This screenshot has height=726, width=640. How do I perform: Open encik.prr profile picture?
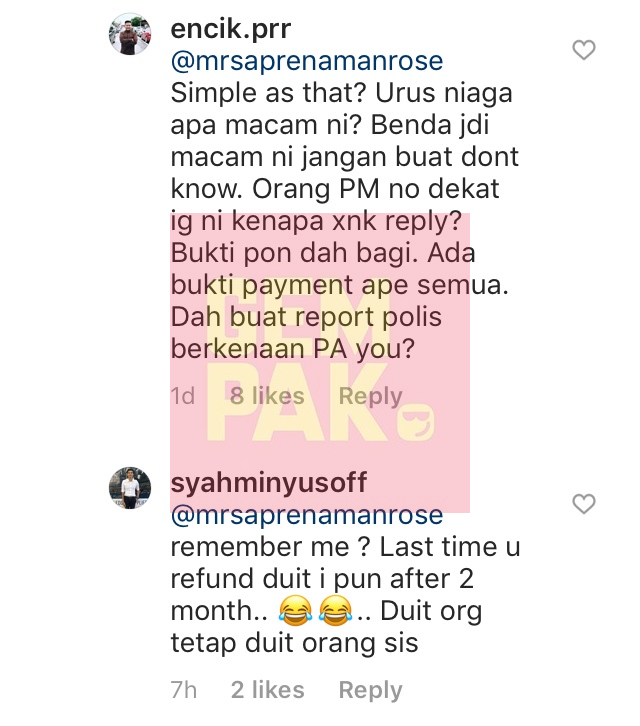click(x=130, y=34)
